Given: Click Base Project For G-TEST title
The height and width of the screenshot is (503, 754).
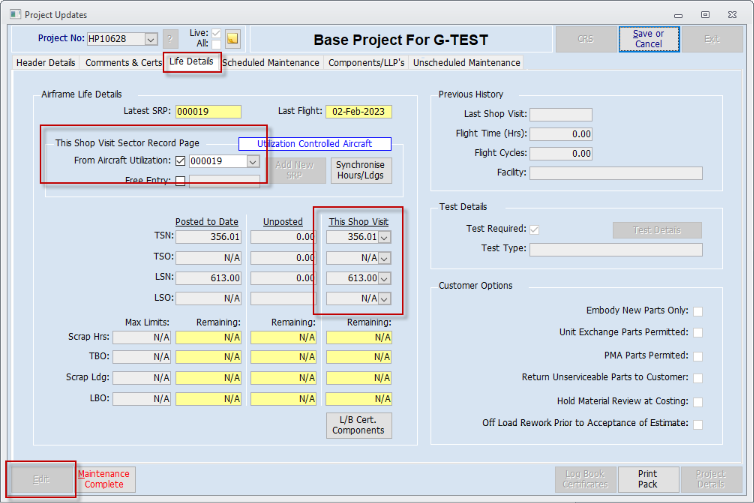Looking at the screenshot, I should (401, 40).
